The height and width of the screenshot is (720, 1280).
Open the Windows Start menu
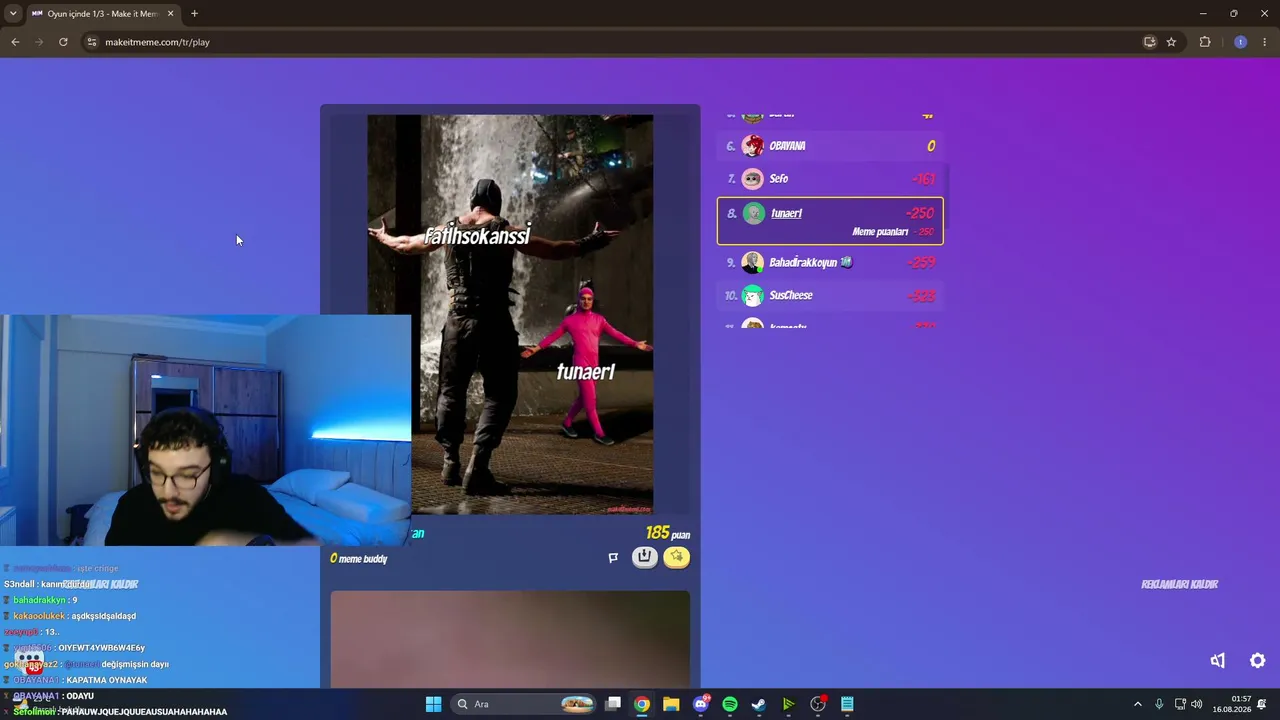433,704
